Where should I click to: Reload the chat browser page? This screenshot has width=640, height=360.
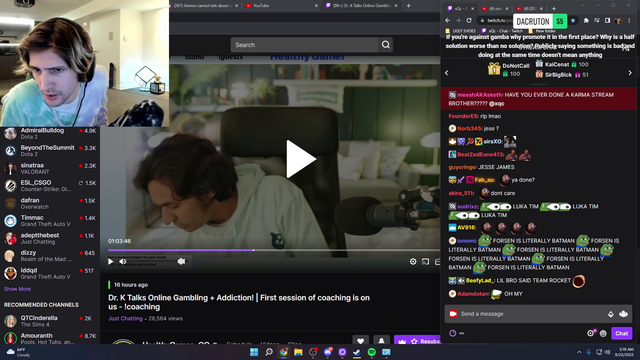[469, 20]
